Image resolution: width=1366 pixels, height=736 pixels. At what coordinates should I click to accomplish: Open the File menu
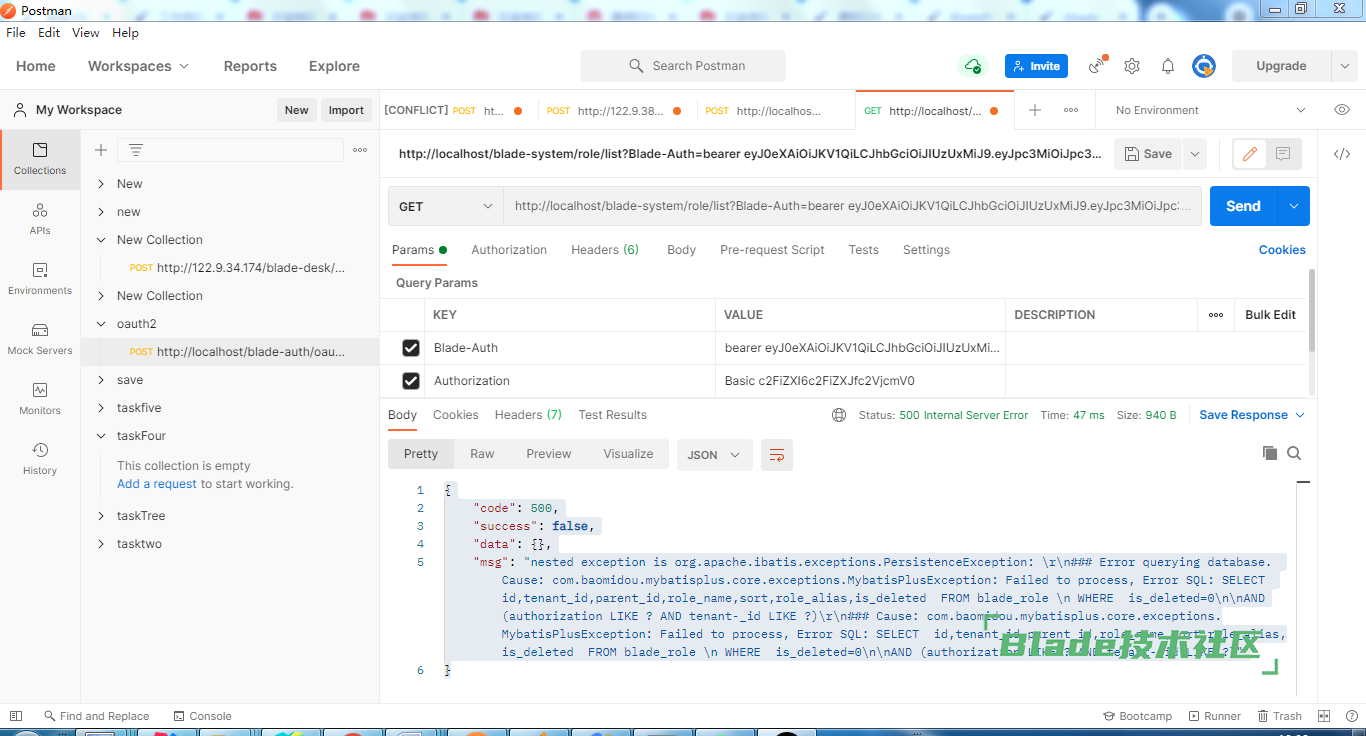[x=16, y=33]
